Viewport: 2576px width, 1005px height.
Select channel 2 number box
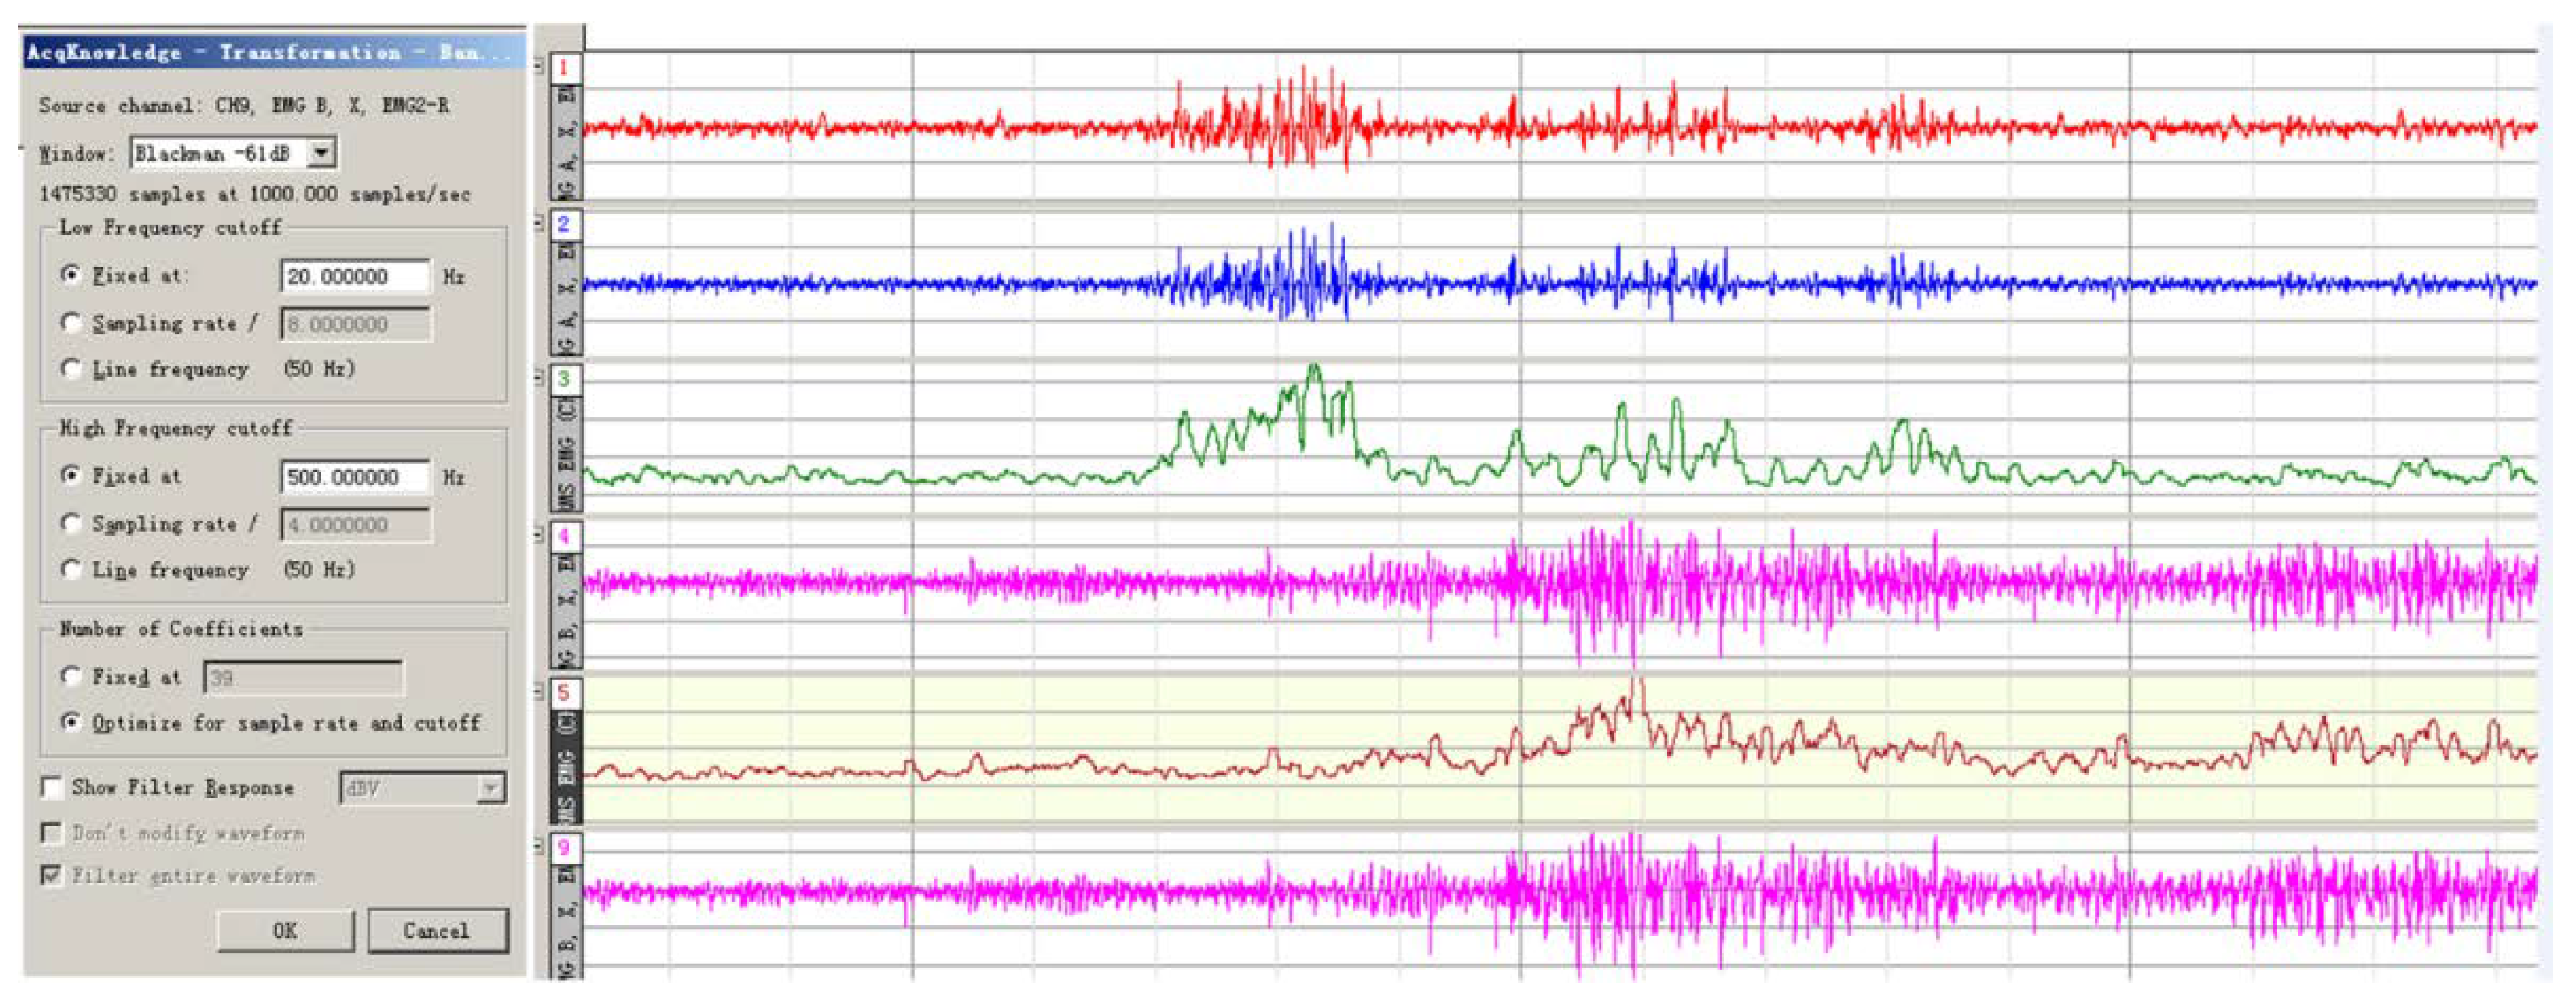point(564,224)
